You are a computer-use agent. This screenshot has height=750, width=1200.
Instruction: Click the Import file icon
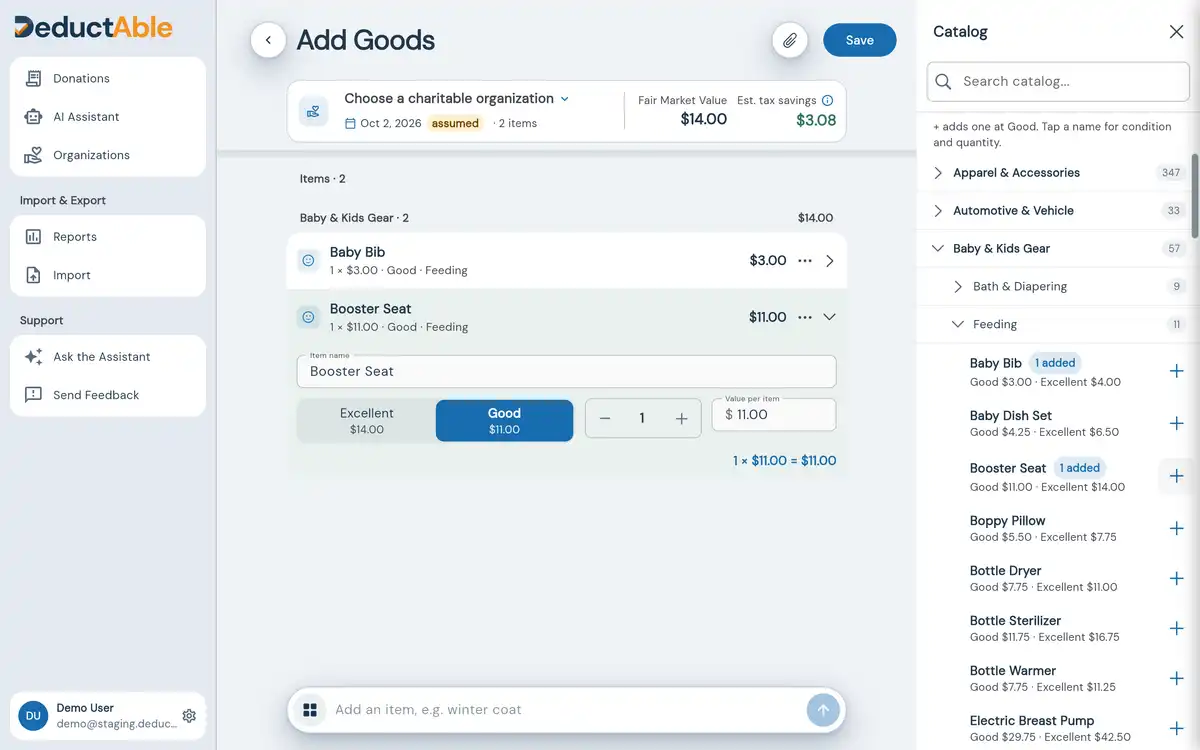[x=33, y=275]
